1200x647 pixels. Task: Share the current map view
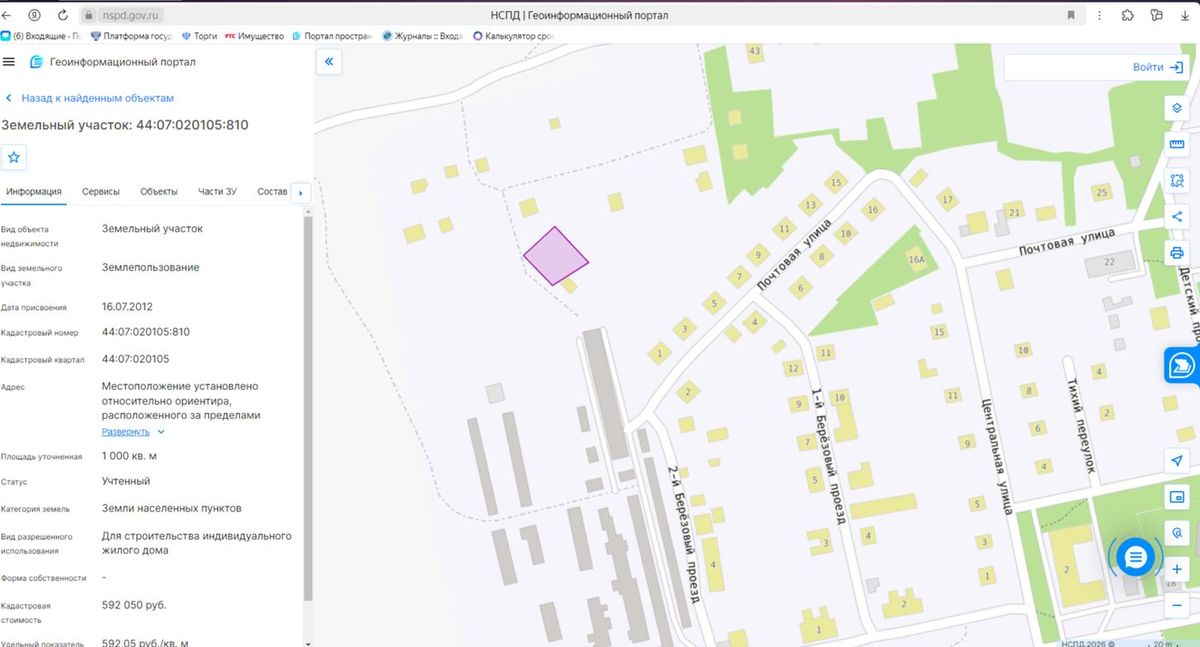point(1177,216)
